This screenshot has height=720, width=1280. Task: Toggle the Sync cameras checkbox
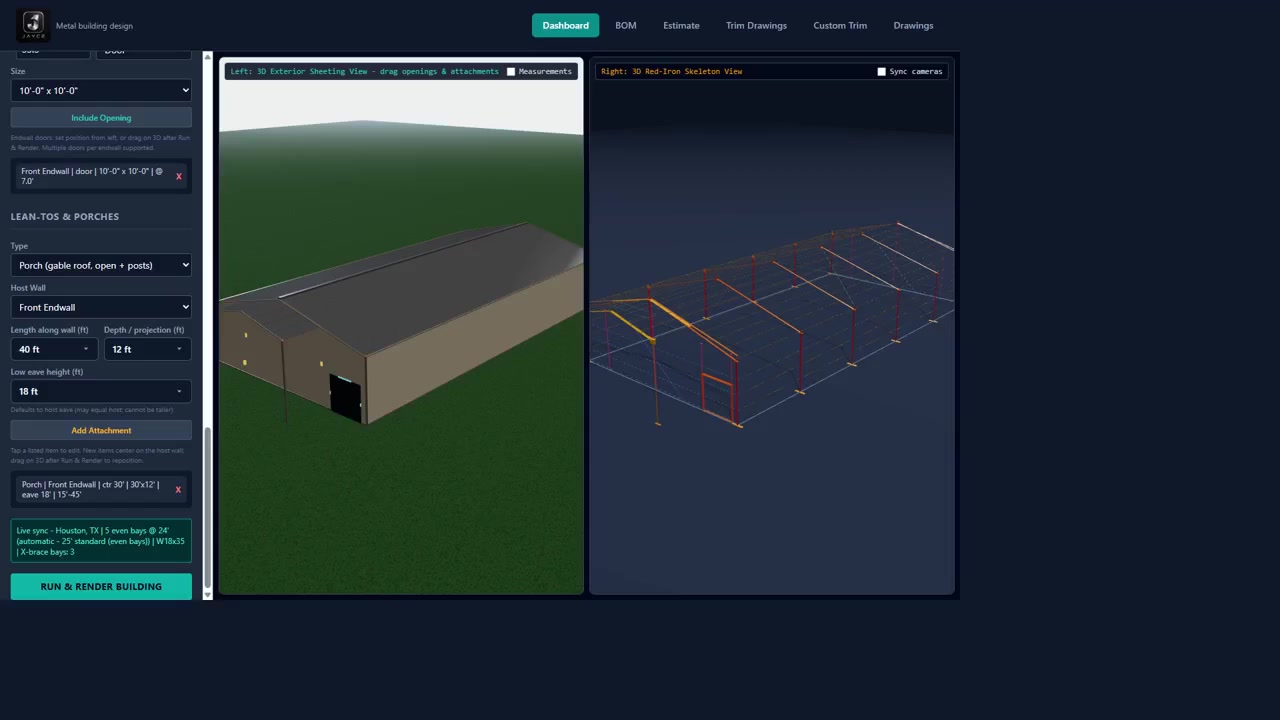point(881,72)
